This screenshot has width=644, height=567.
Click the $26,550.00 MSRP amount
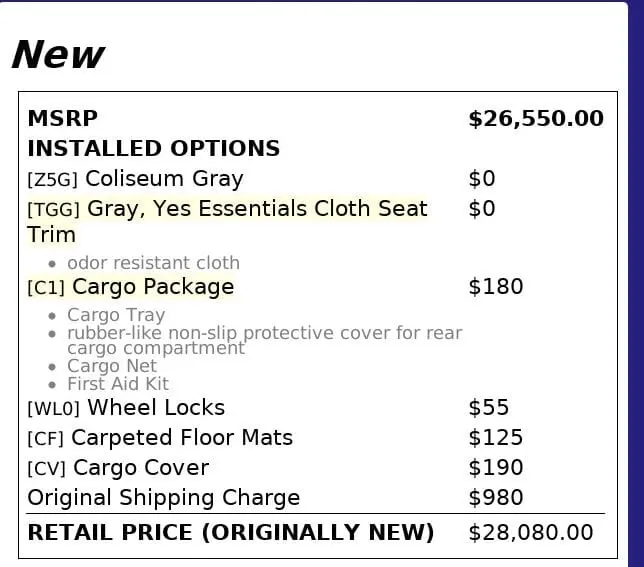pos(535,119)
